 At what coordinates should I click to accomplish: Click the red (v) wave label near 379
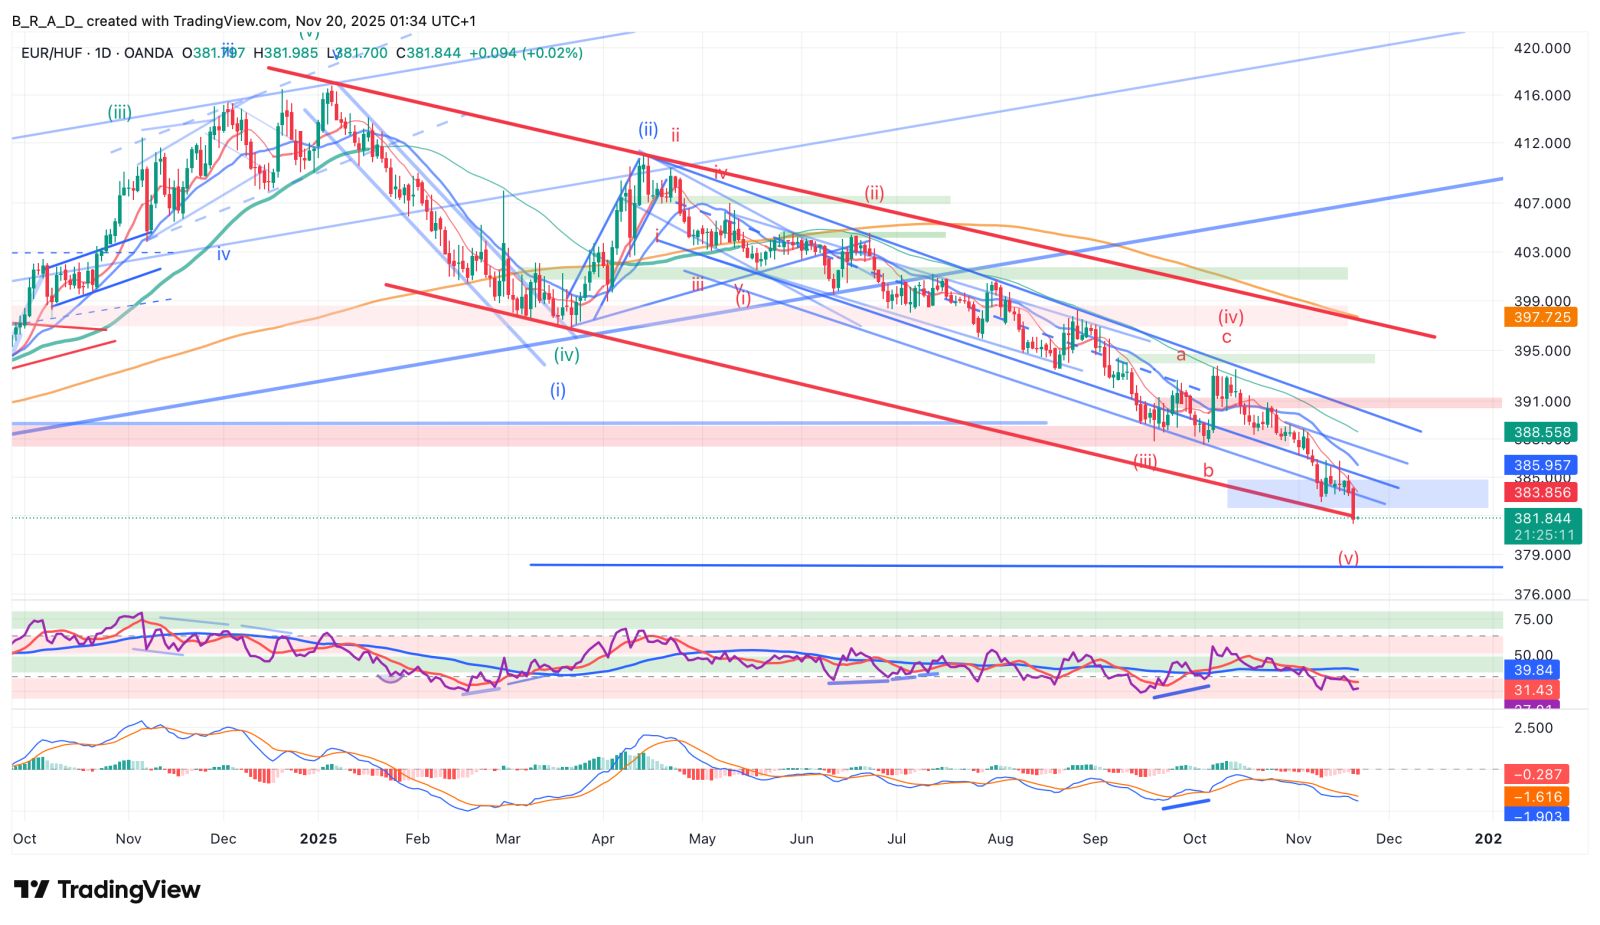(1348, 558)
